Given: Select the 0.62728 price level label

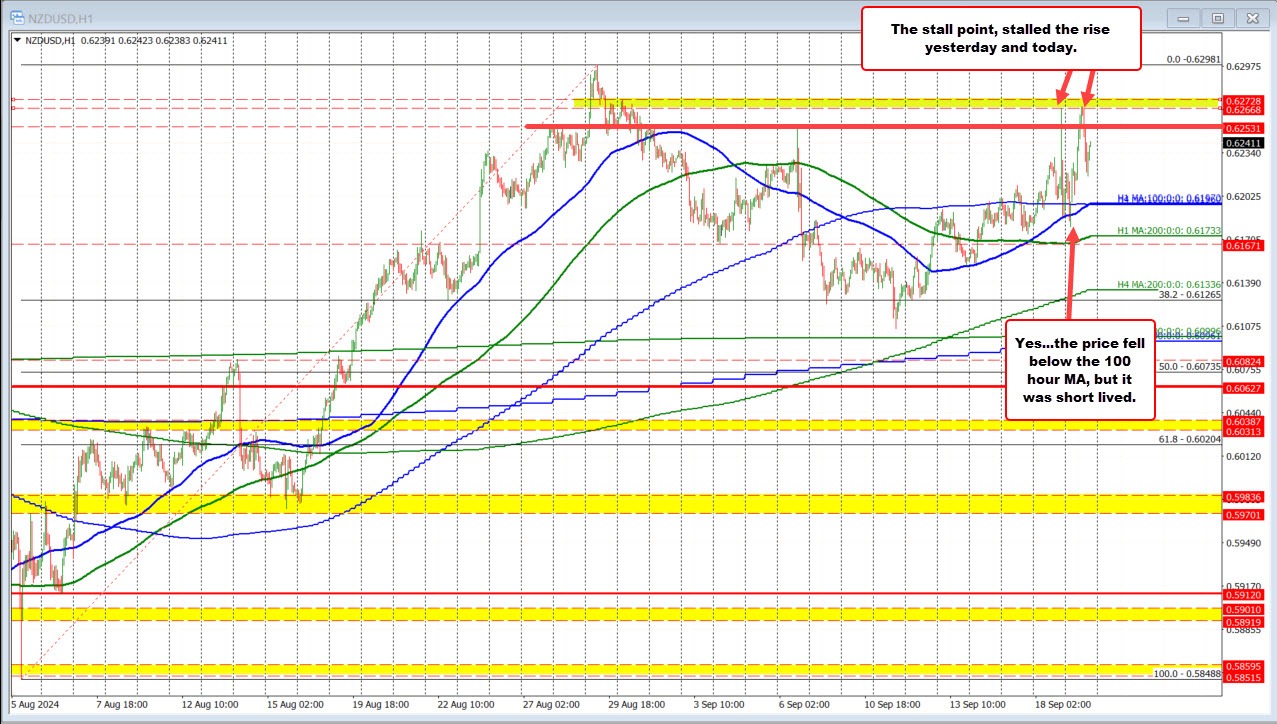Looking at the screenshot, I should click(1245, 102).
